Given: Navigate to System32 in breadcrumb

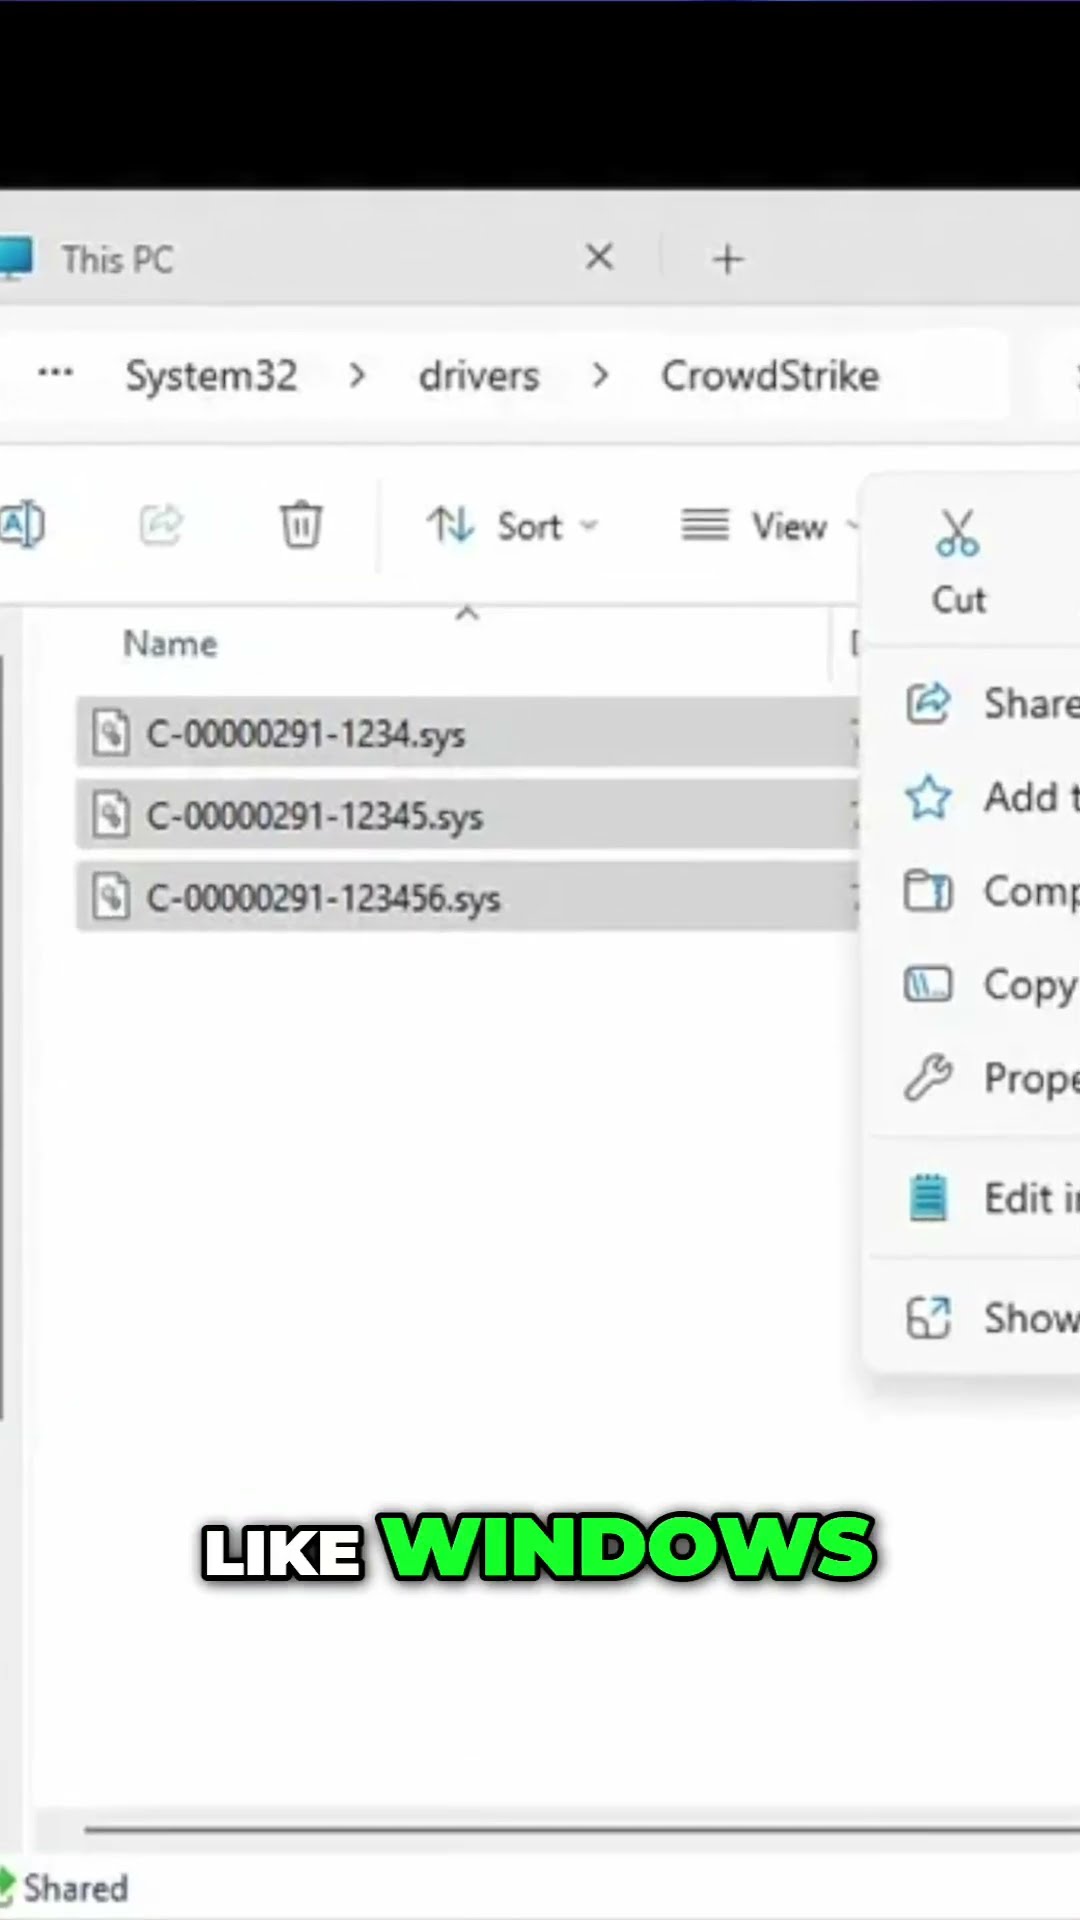Looking at the screenshot, I should 211,376.
